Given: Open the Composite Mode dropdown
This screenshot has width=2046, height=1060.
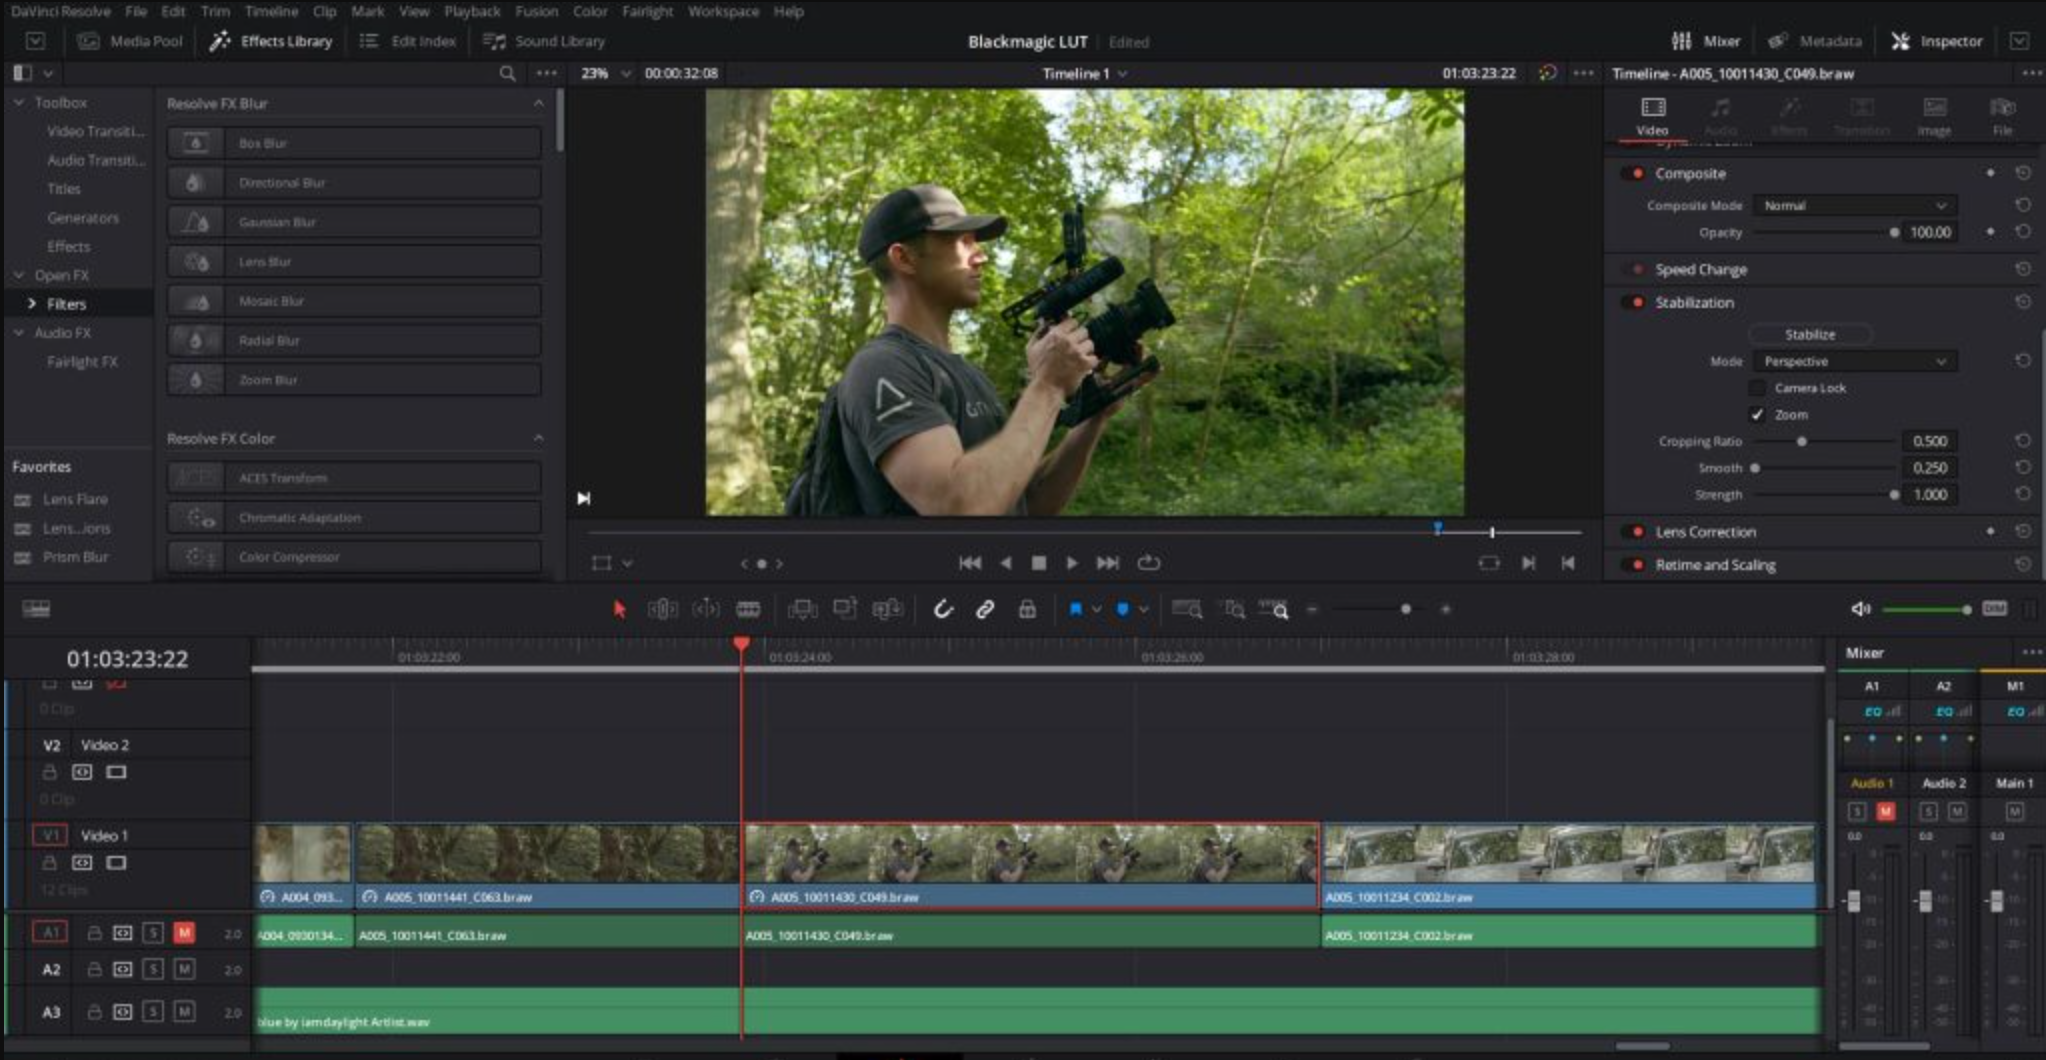Looking at the screenshot, I should [x=1853, y=205].
